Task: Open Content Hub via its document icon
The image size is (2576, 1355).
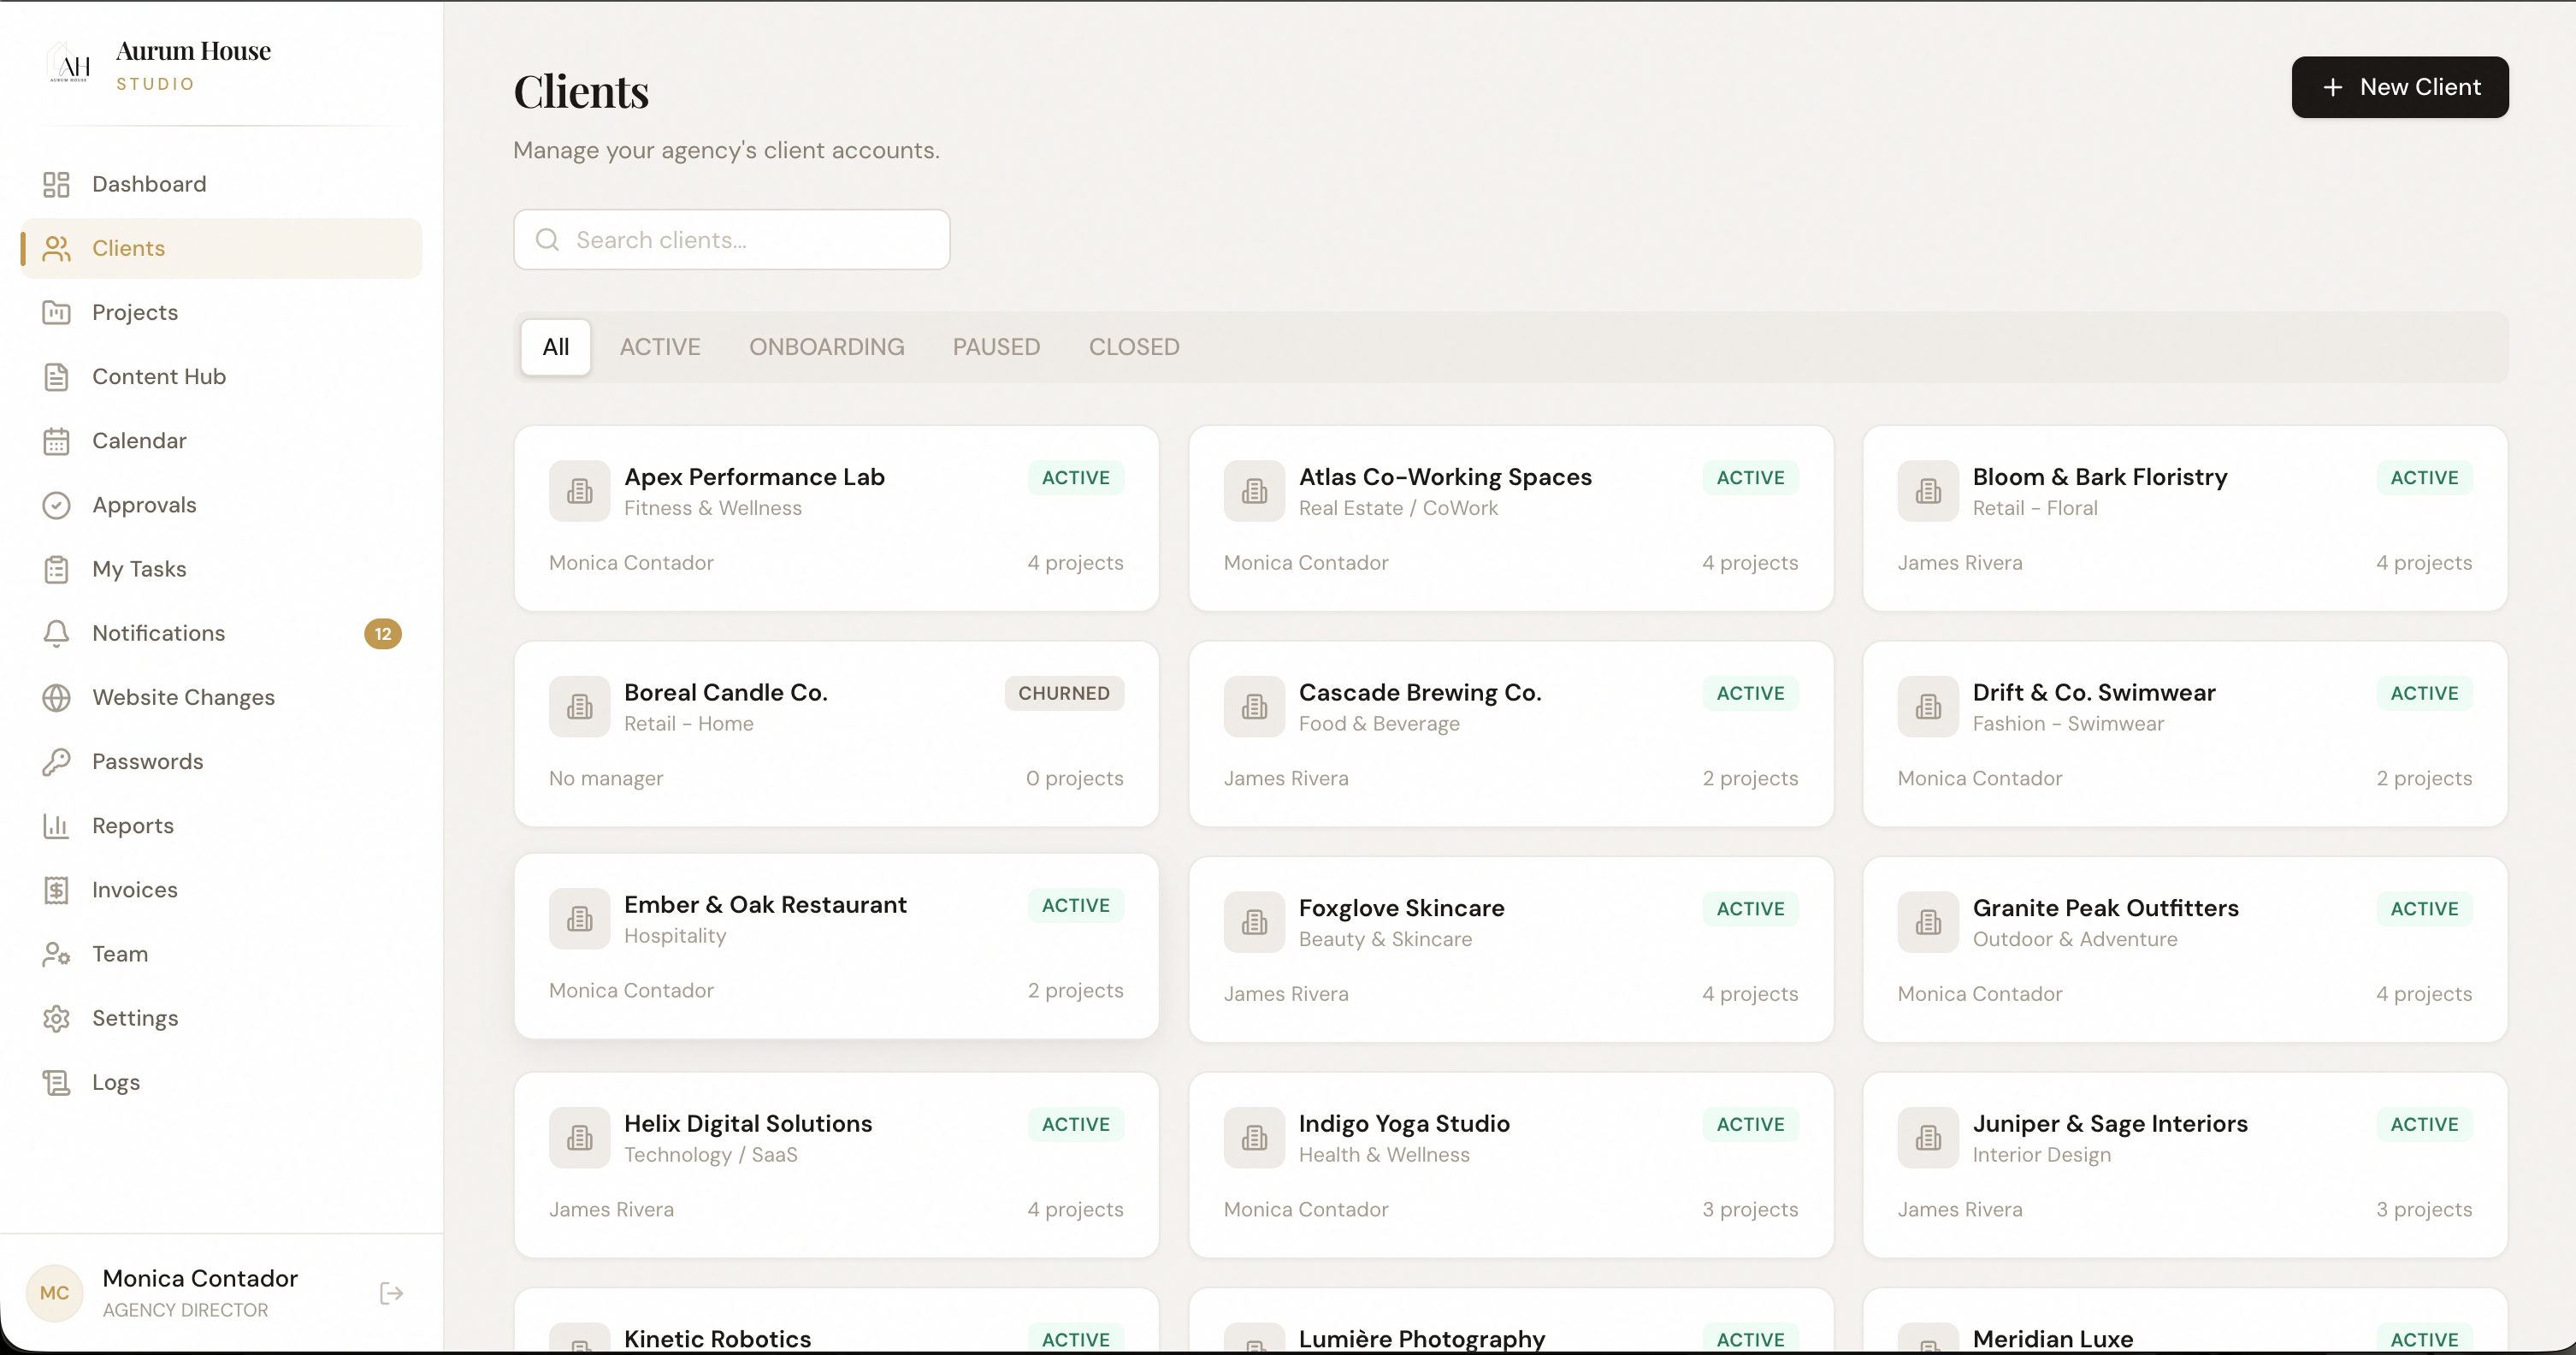Action: [57, 376]
